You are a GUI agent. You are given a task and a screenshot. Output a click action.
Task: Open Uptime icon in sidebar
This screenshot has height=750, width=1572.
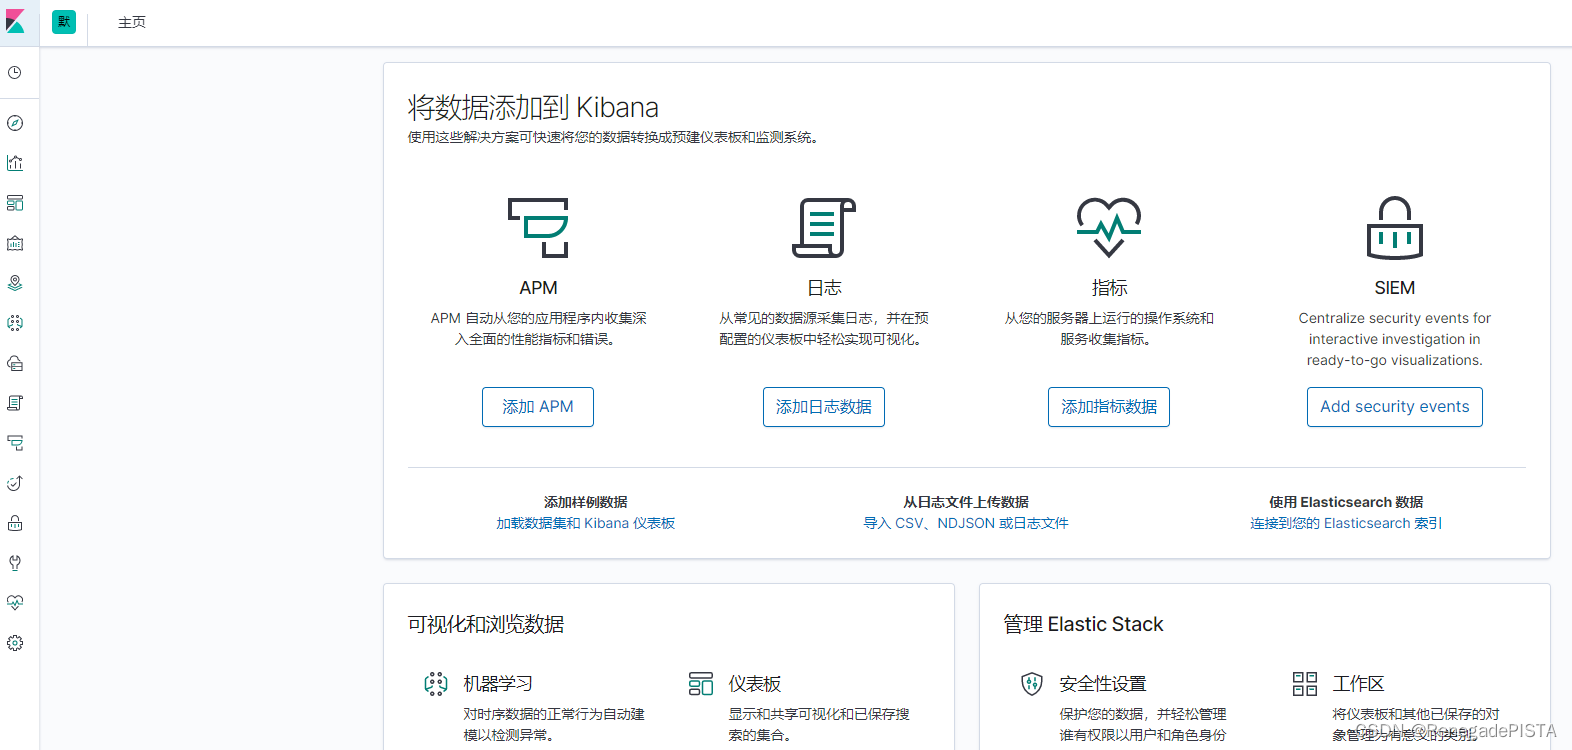[15, 483]
